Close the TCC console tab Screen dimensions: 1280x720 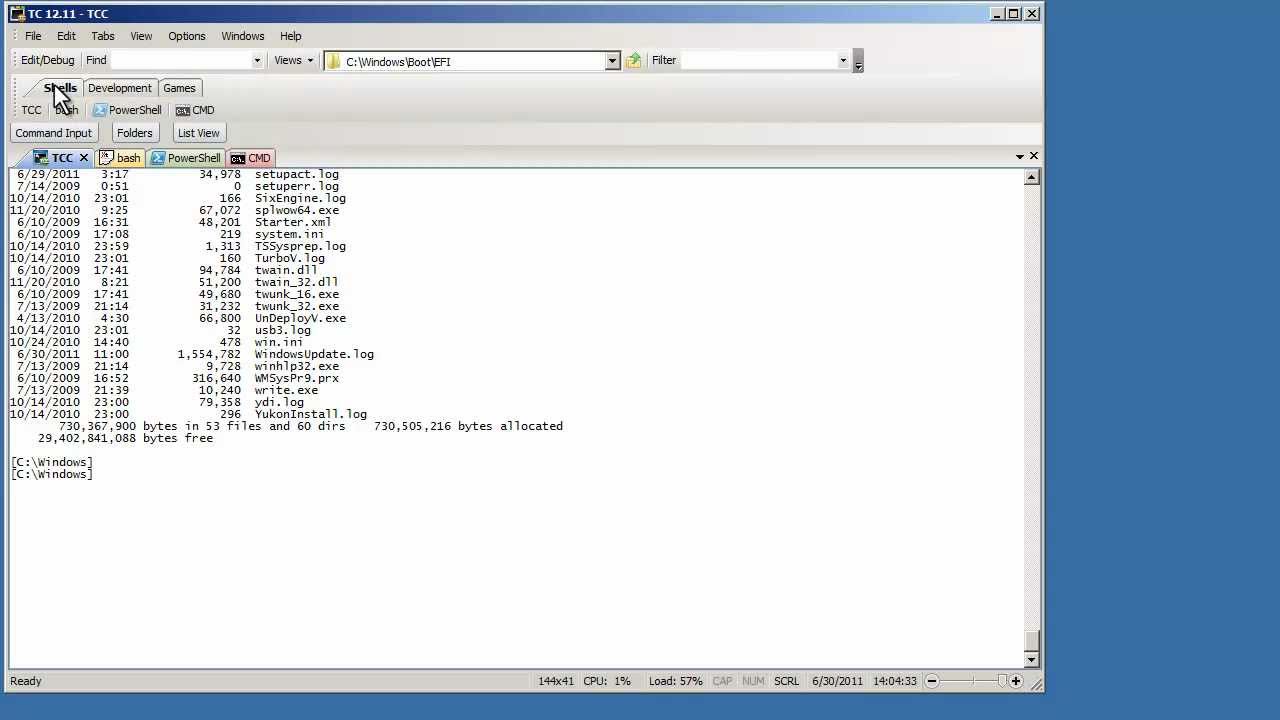tap(84, 158)
